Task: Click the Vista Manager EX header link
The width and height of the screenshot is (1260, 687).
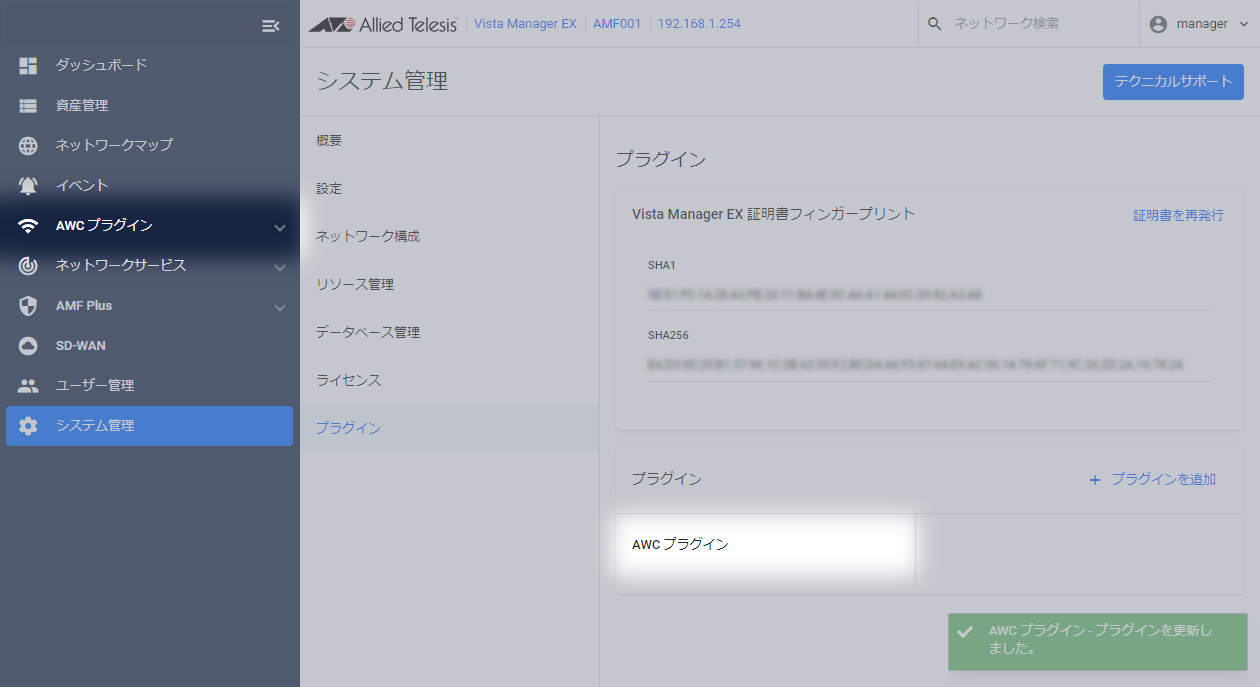Action: tap(525, 24)
